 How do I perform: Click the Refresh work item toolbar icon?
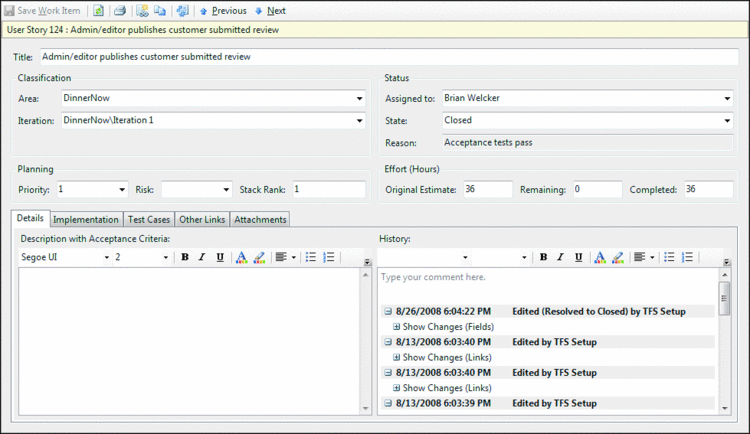(98, 11)
